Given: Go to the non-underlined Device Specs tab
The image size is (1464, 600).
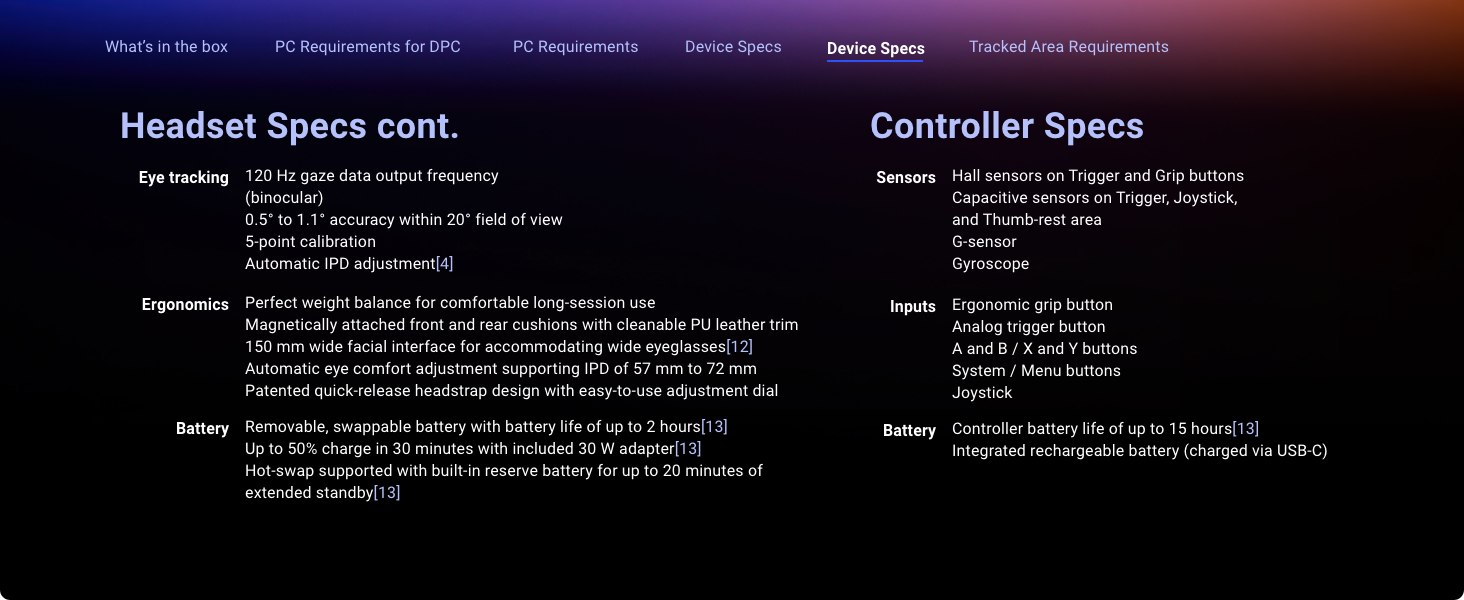Looking at the screenshot, I should pyautogui.click(x=733, y=47).
